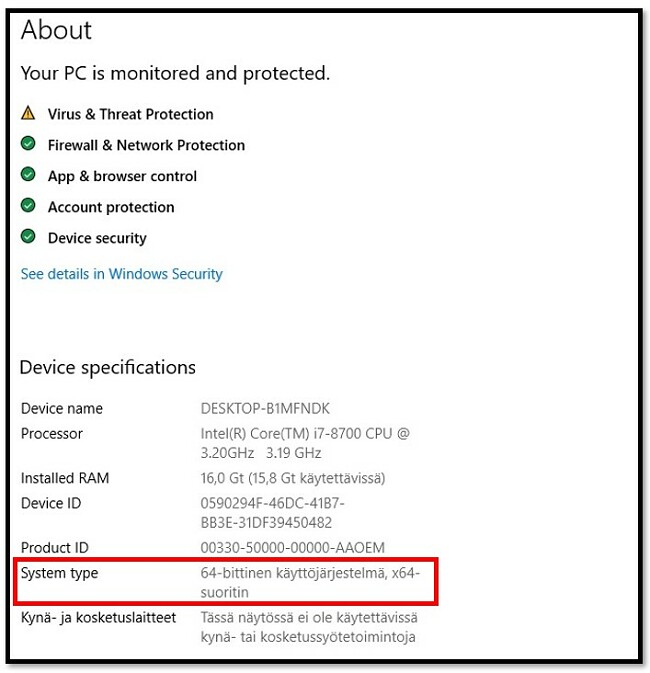Click the Device security label
Image resolution: width=650 pixels, height=673 pixels.
(97, 238)
